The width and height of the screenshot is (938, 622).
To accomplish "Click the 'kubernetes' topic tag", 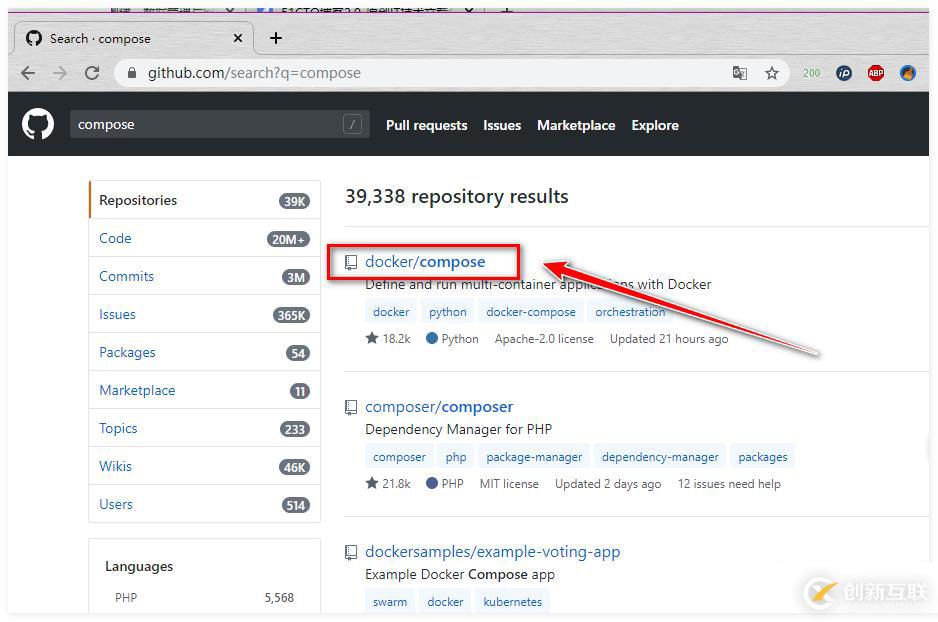I will (513, 602).
